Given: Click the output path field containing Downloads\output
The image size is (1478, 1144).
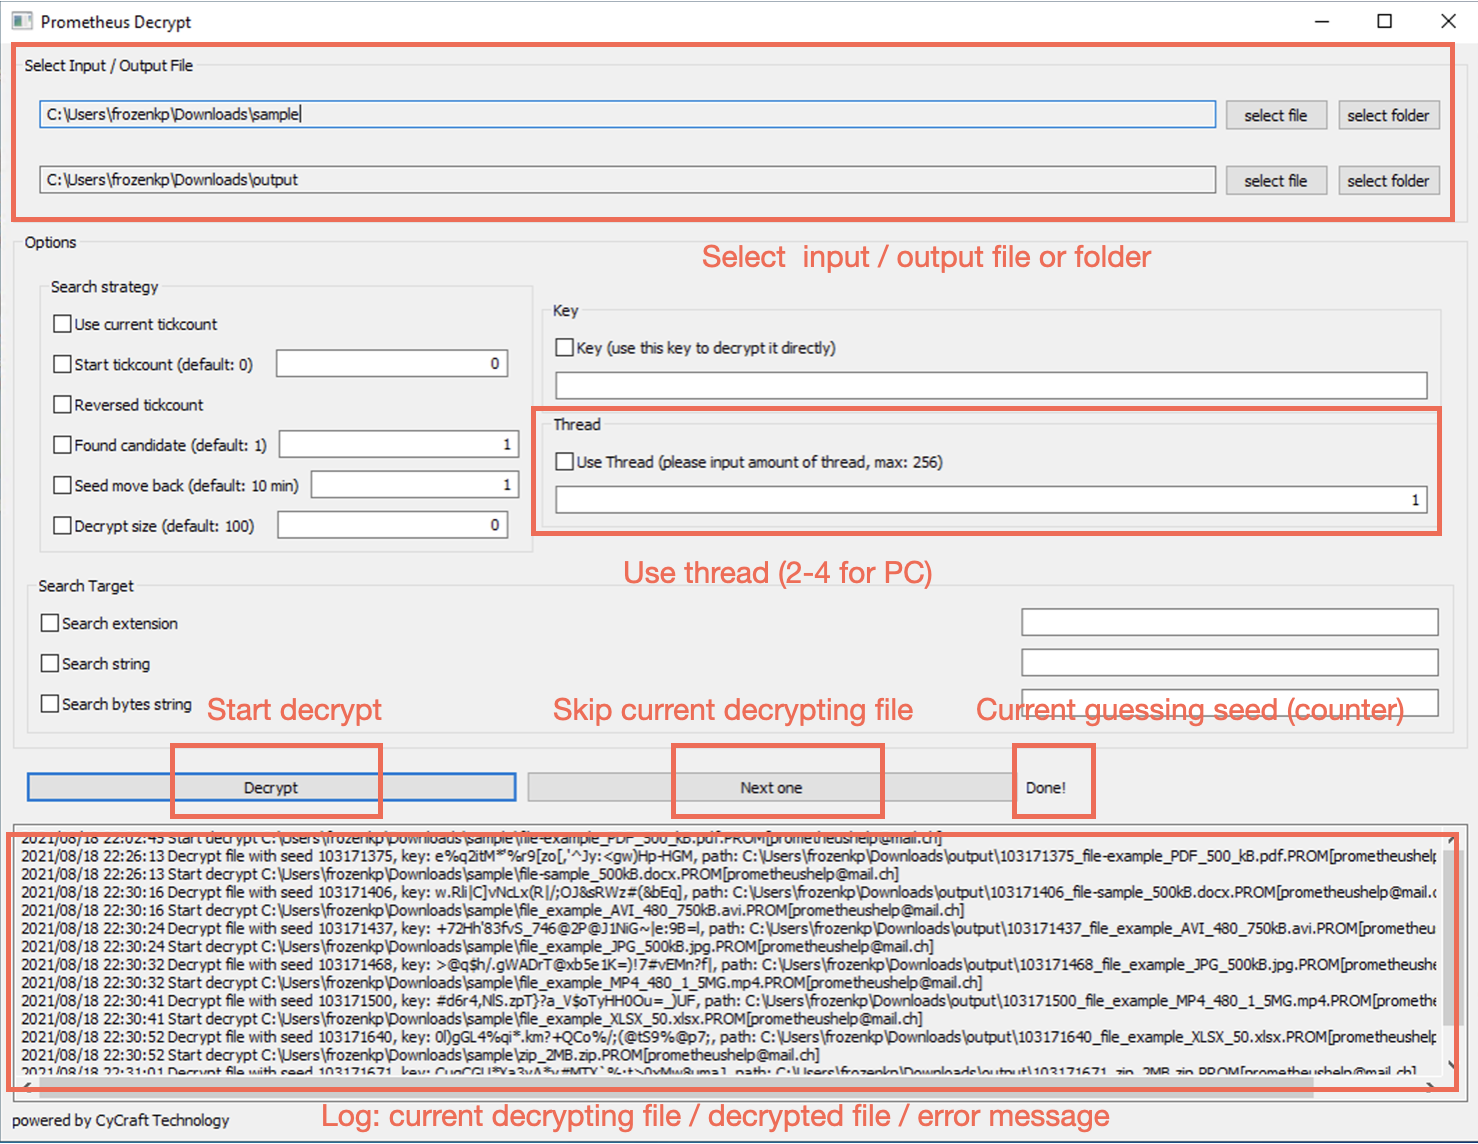Looking at the screenshot, I should pyautogui.click(x=627, y=180).
